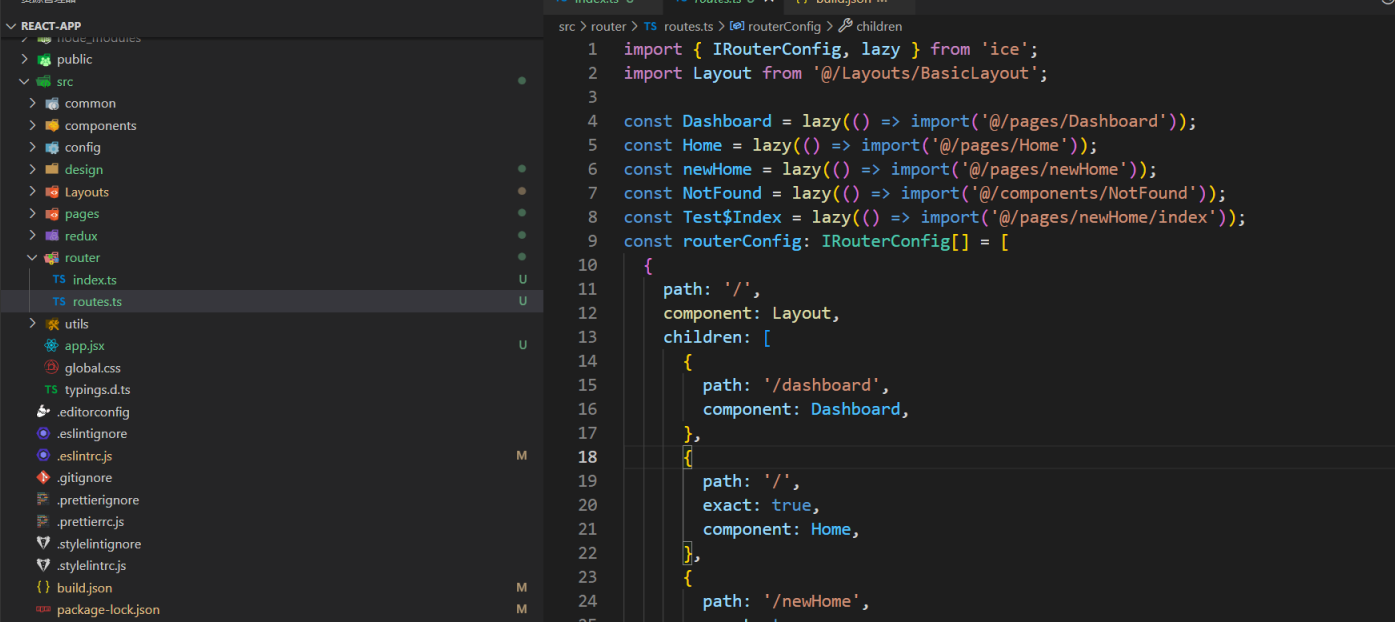This screenshot has height=622, width=1395.
Task: Expand the design folder chevron
Action: [33, 170]
